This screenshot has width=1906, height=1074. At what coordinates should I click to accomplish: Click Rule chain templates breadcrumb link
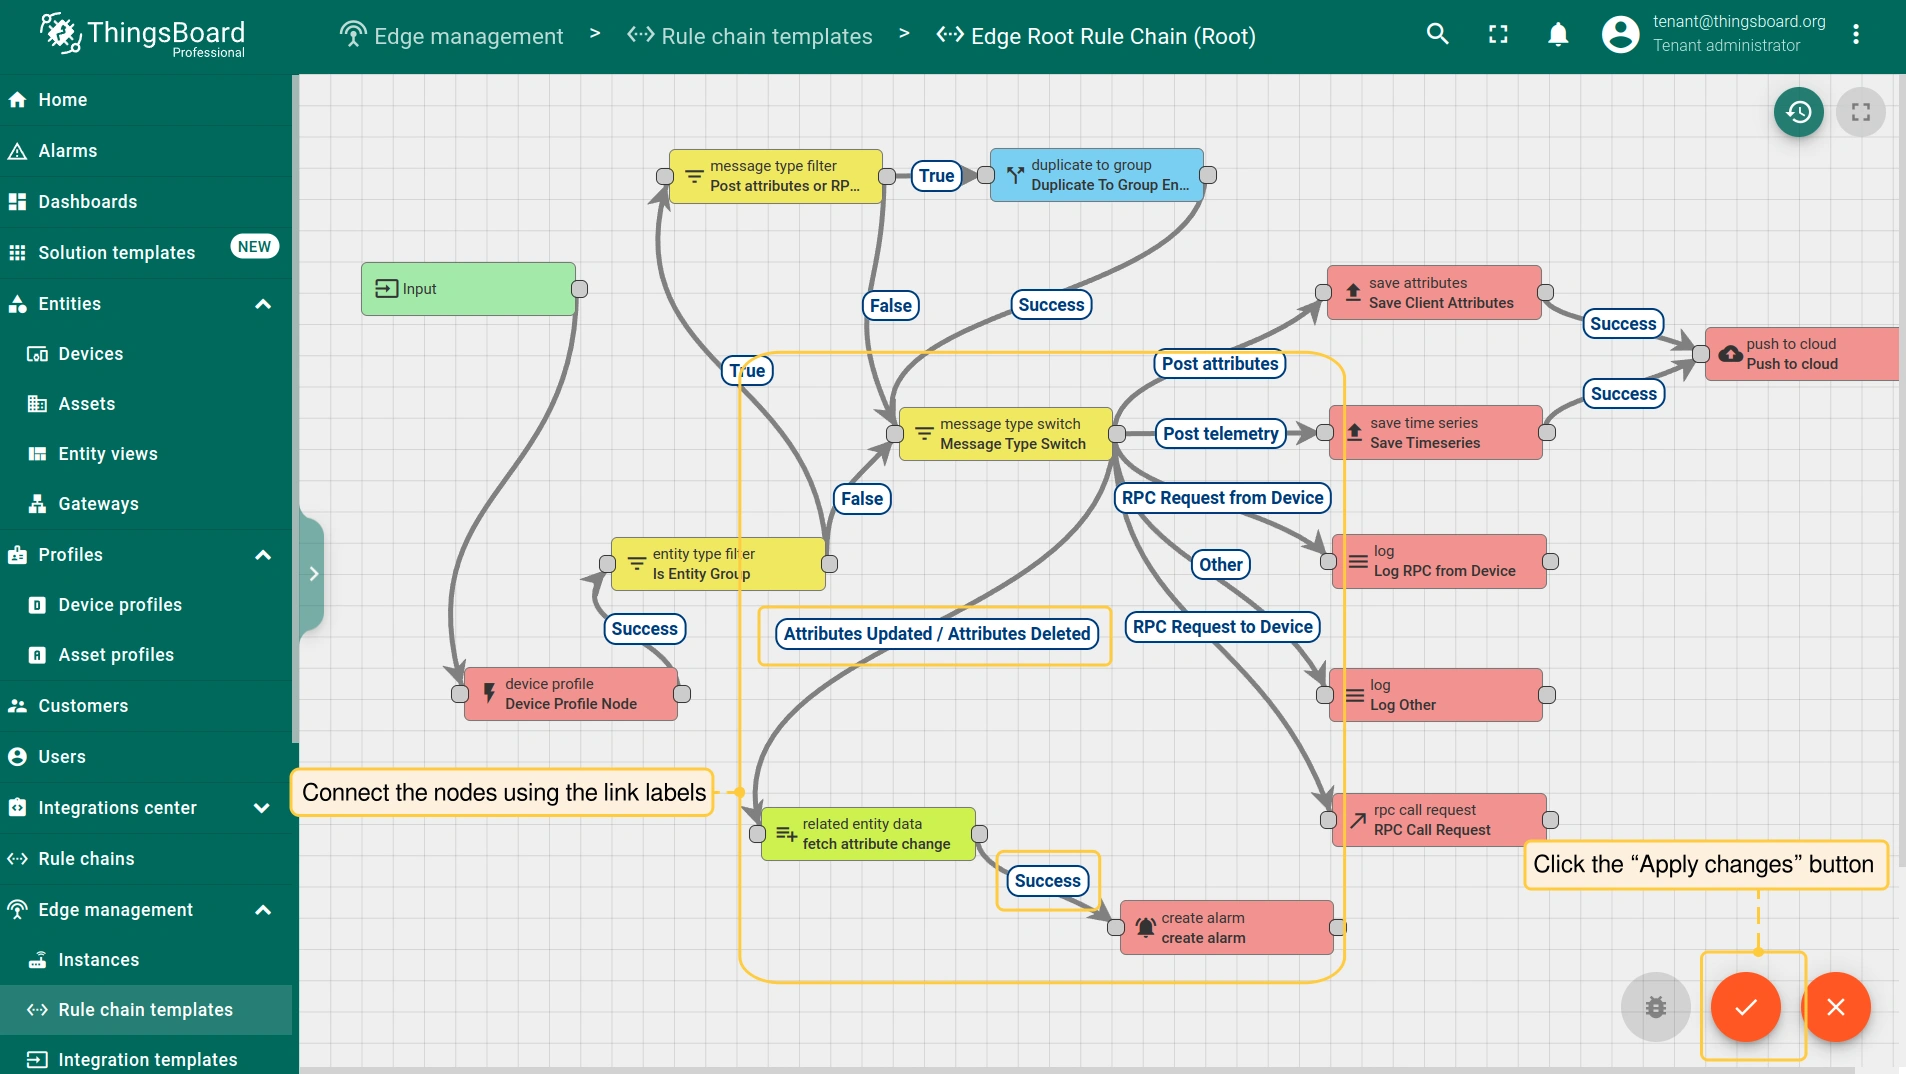(766, 36)
